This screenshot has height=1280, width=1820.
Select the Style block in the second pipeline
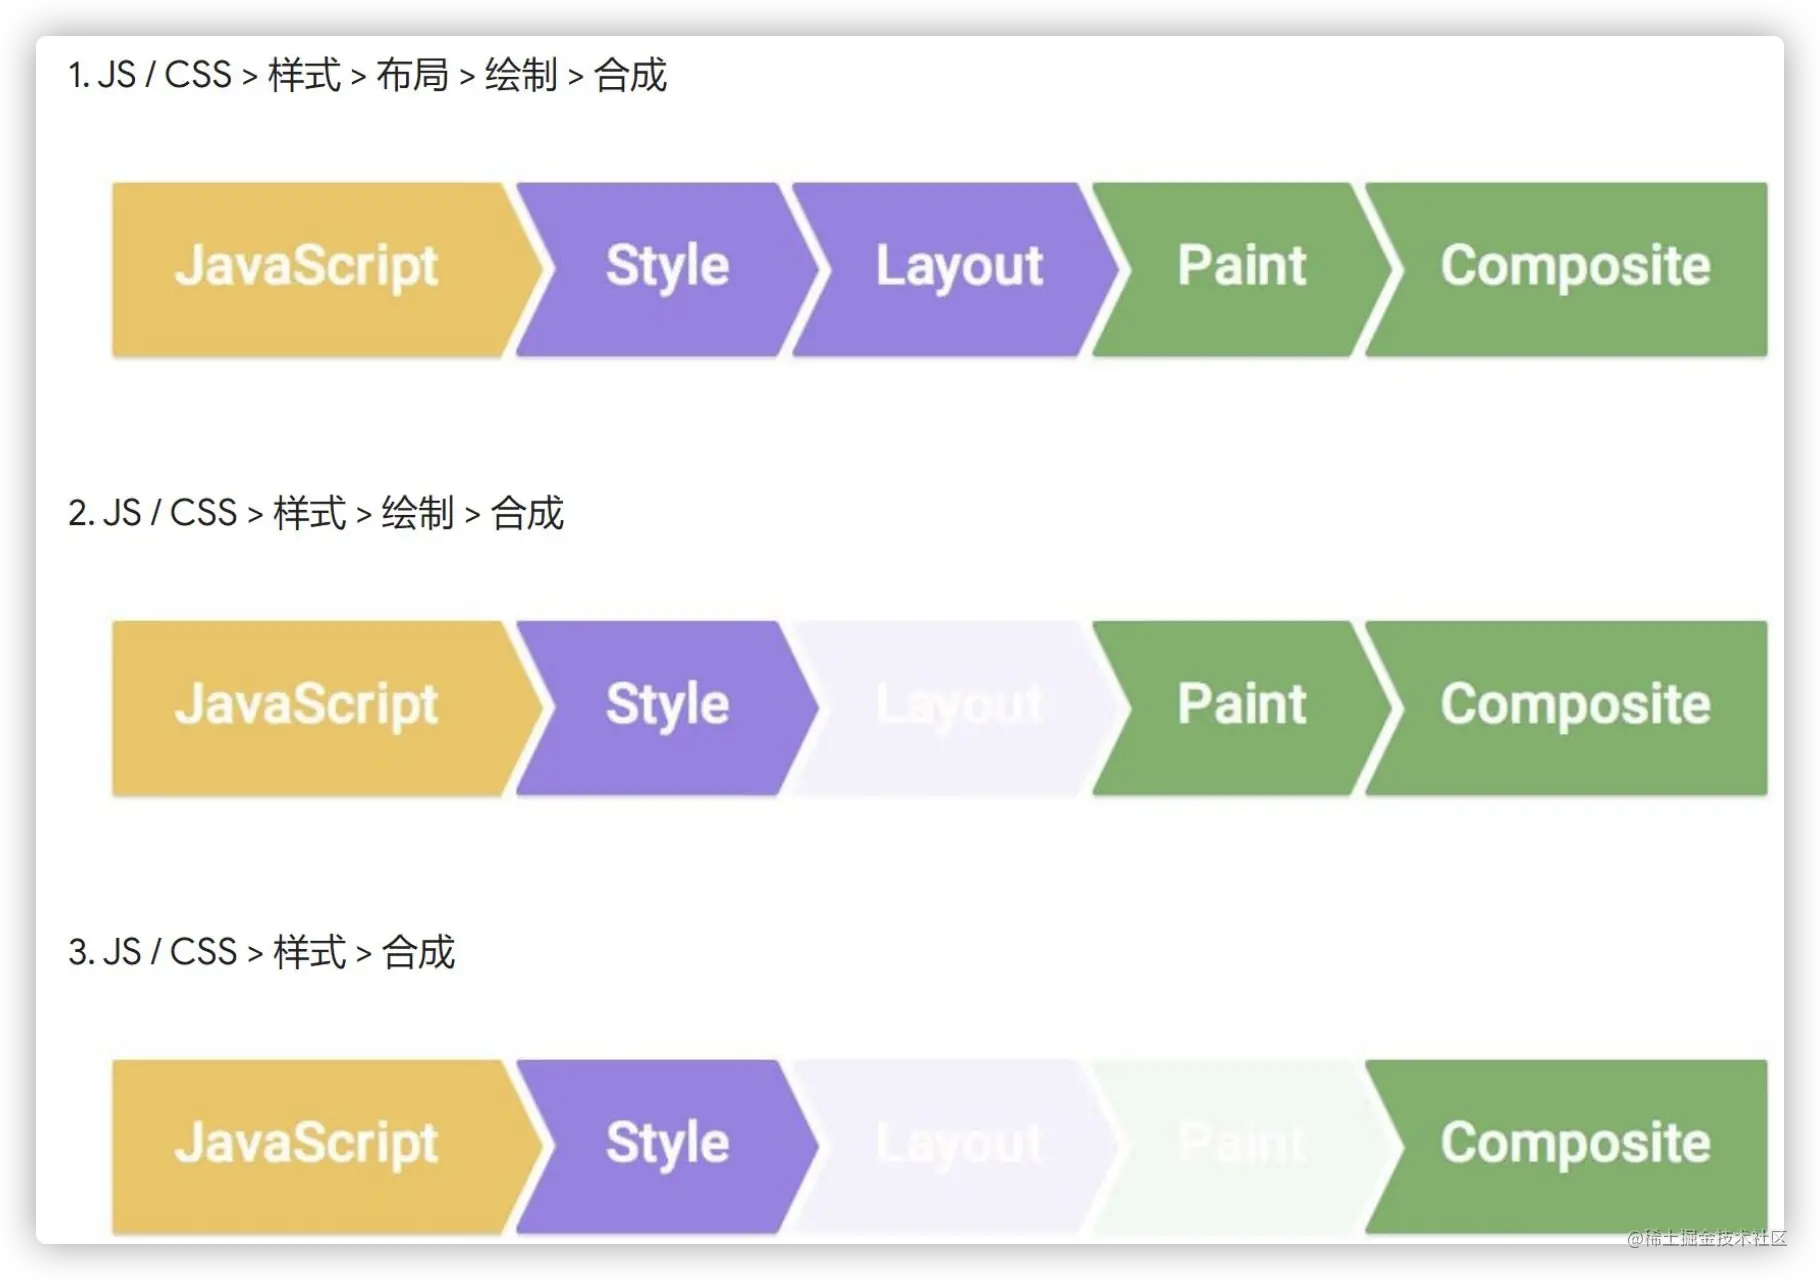(x=667, y=708)
